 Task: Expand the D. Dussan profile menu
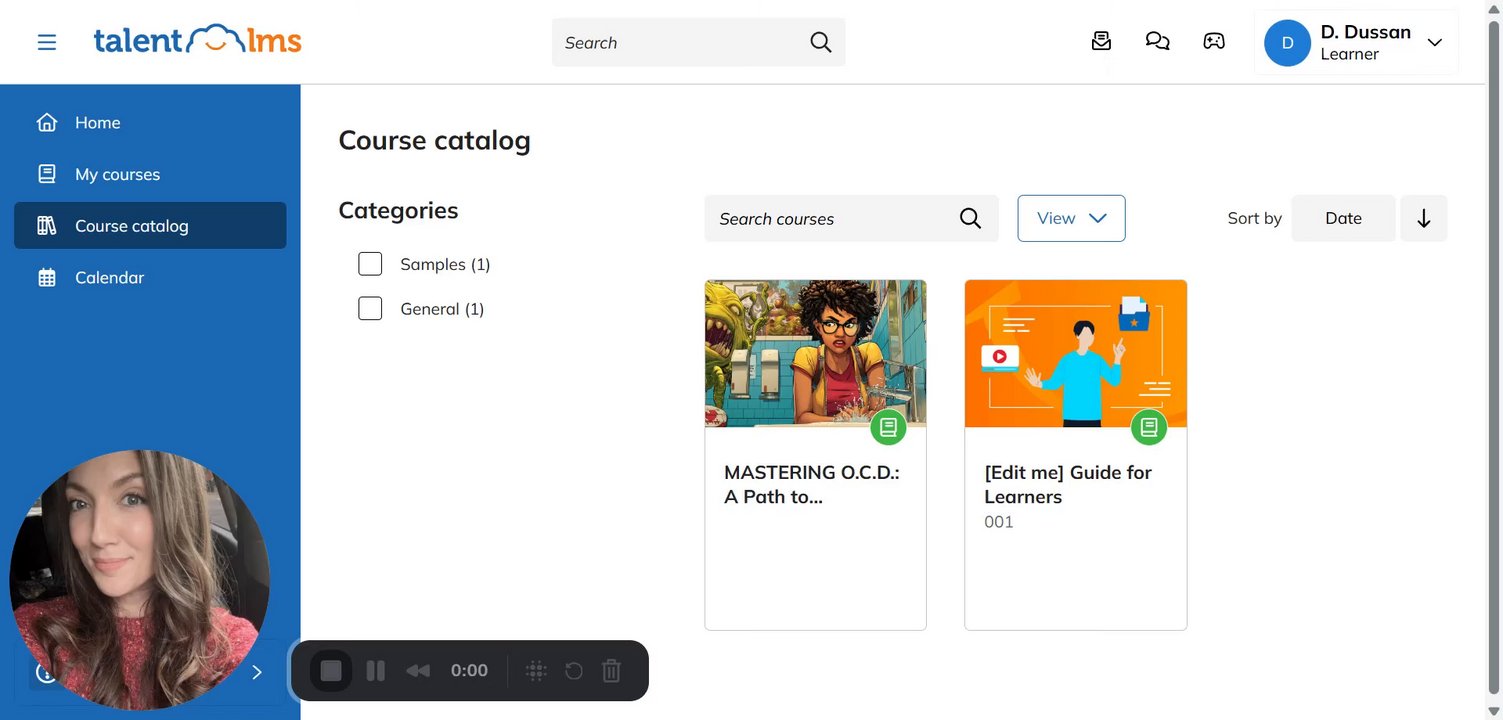(x=1434, y=42)
